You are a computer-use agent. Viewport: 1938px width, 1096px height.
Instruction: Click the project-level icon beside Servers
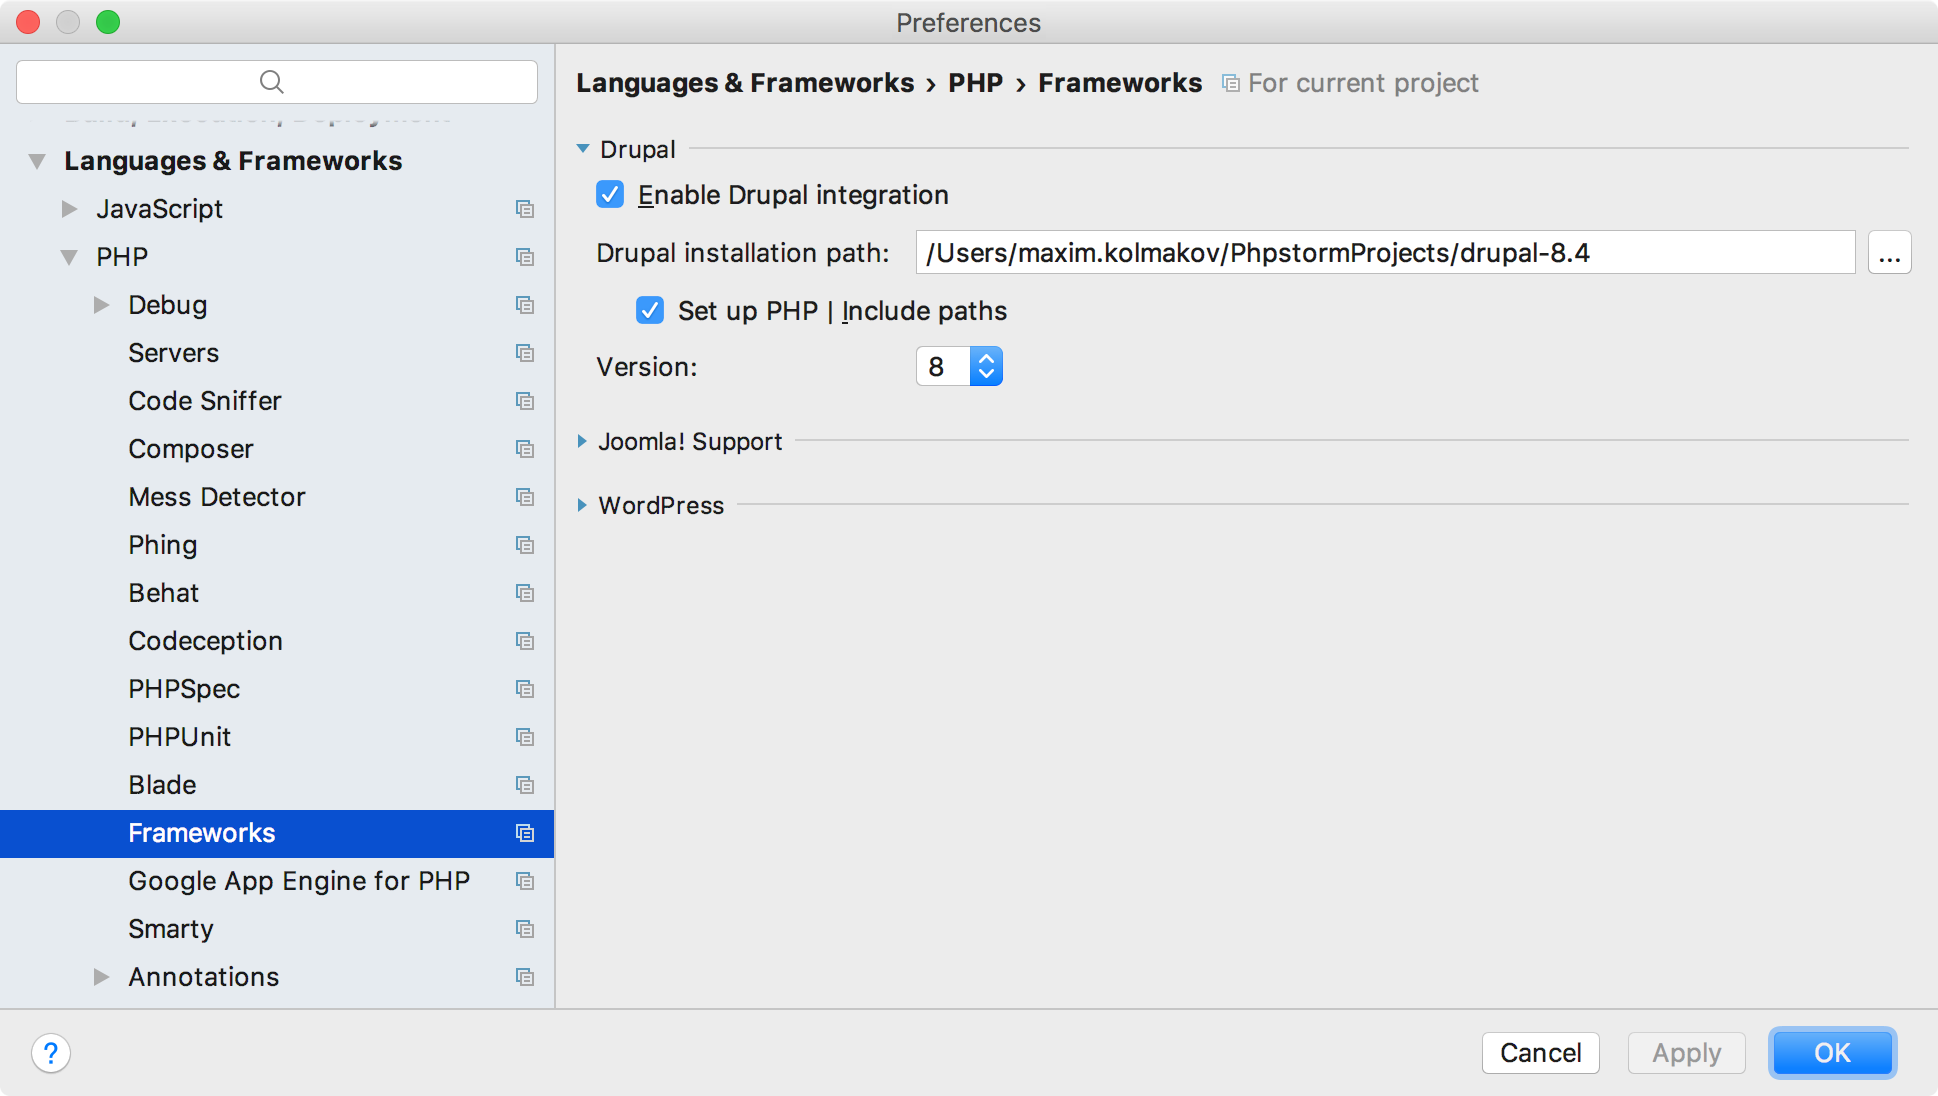pos(524,353)
